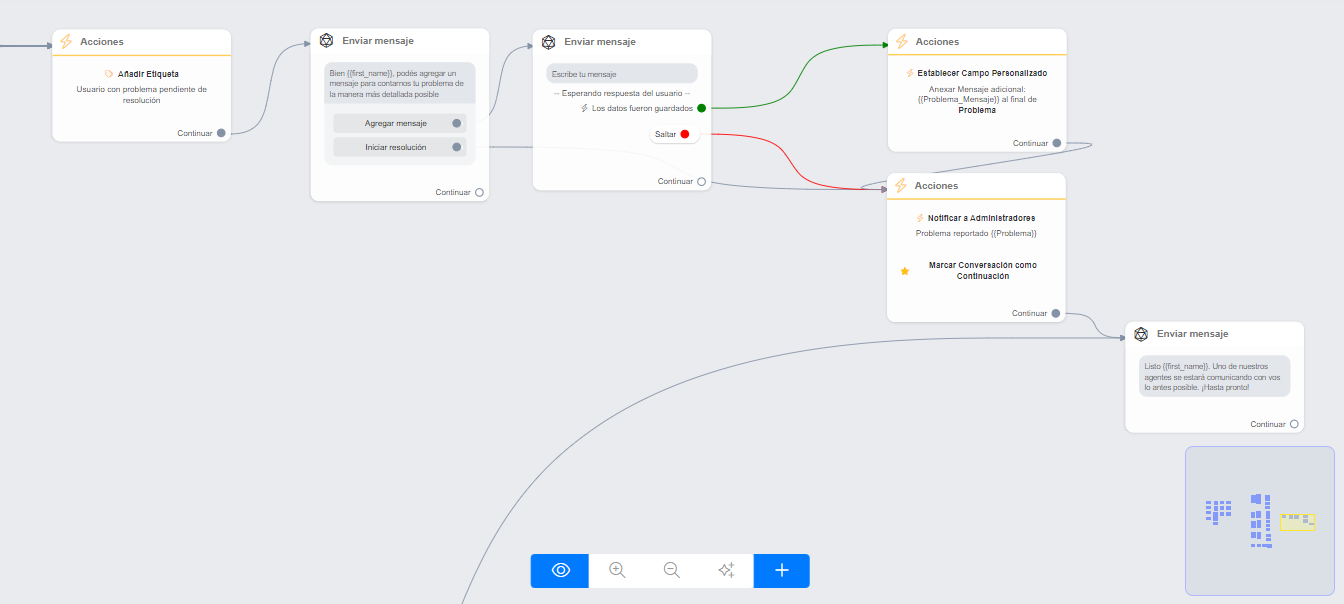The image size is (1344, 604).
Task: Click the tag icon beside Añadir Etiqueta
Action: (109, 74)
